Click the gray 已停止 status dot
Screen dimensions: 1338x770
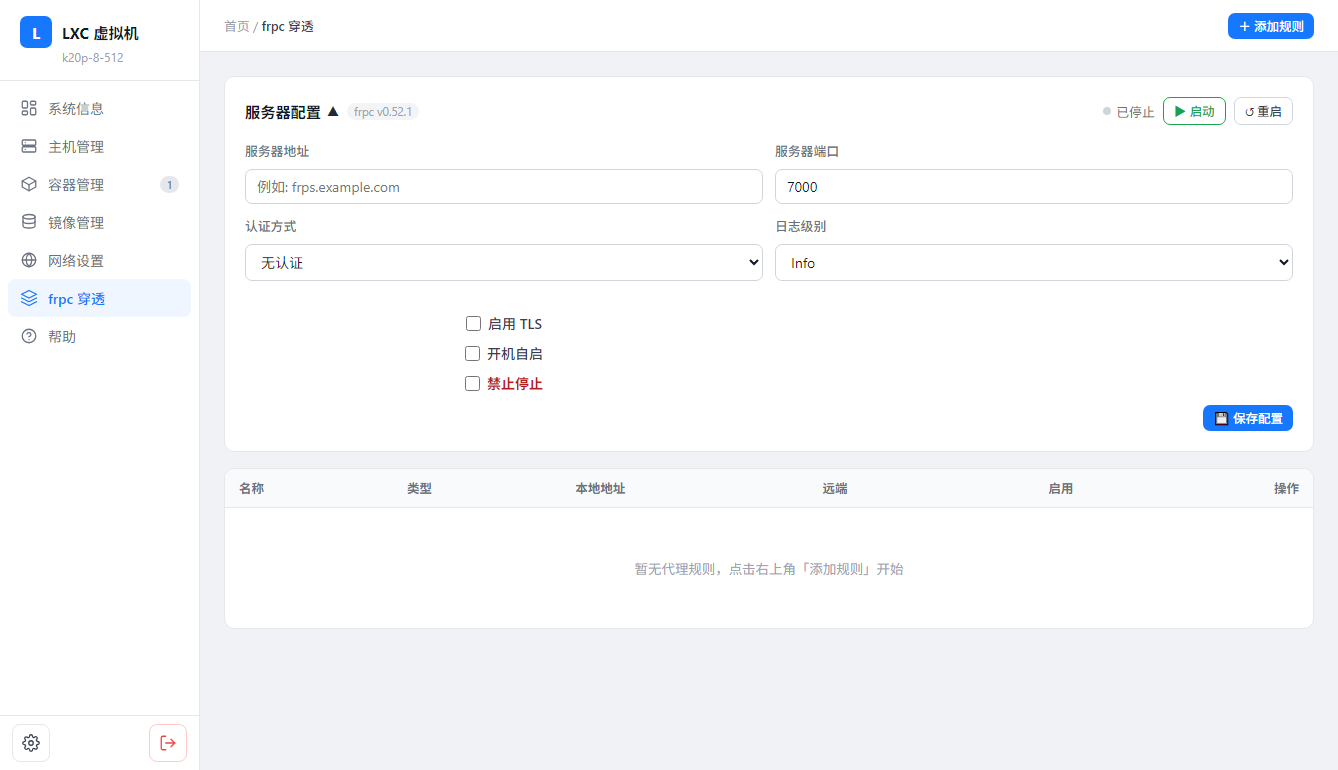(x=1107, y=111)
